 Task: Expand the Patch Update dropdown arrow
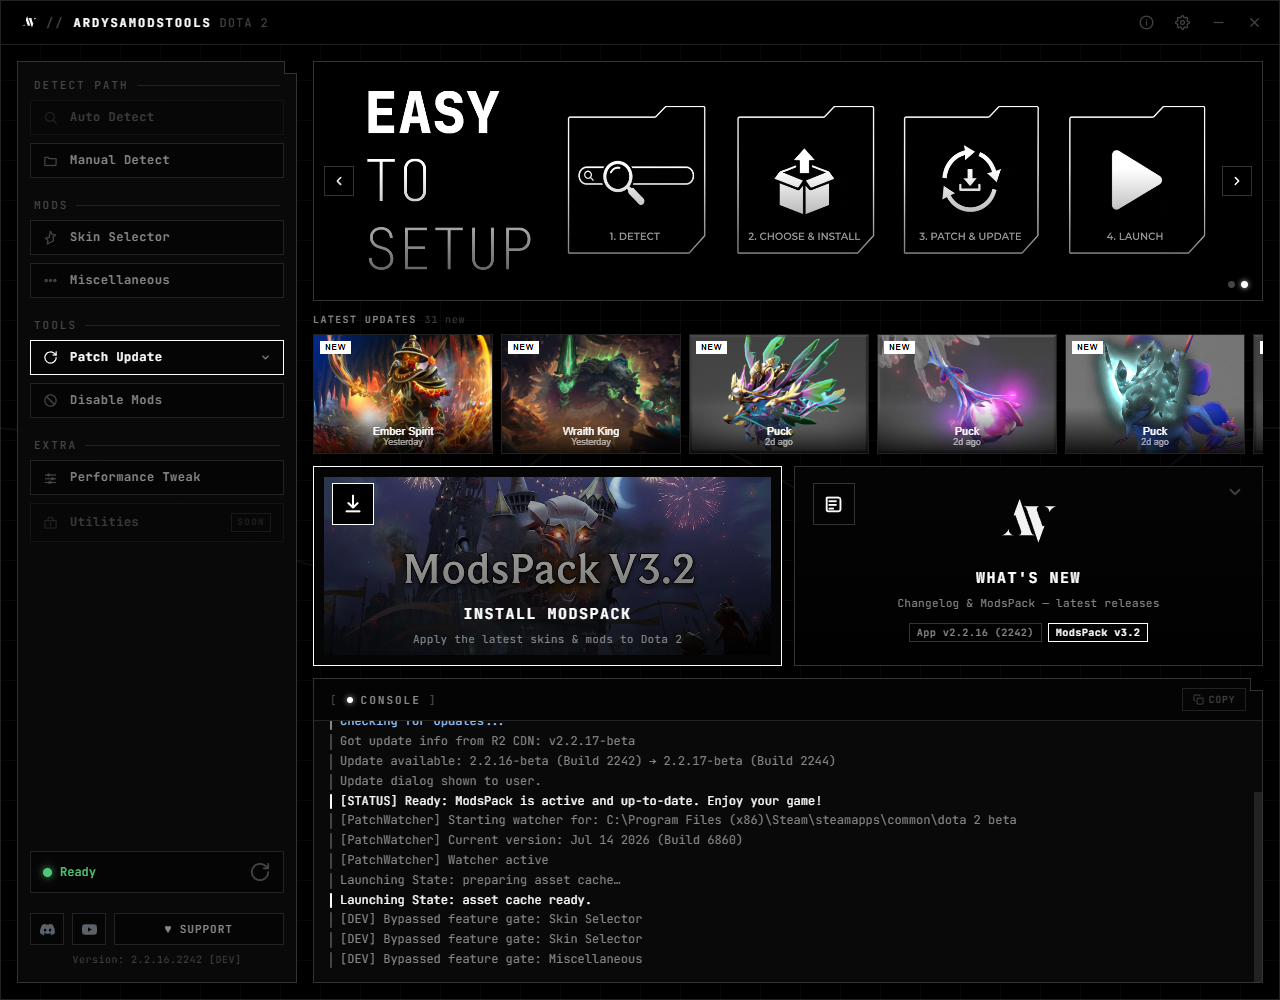265,357
